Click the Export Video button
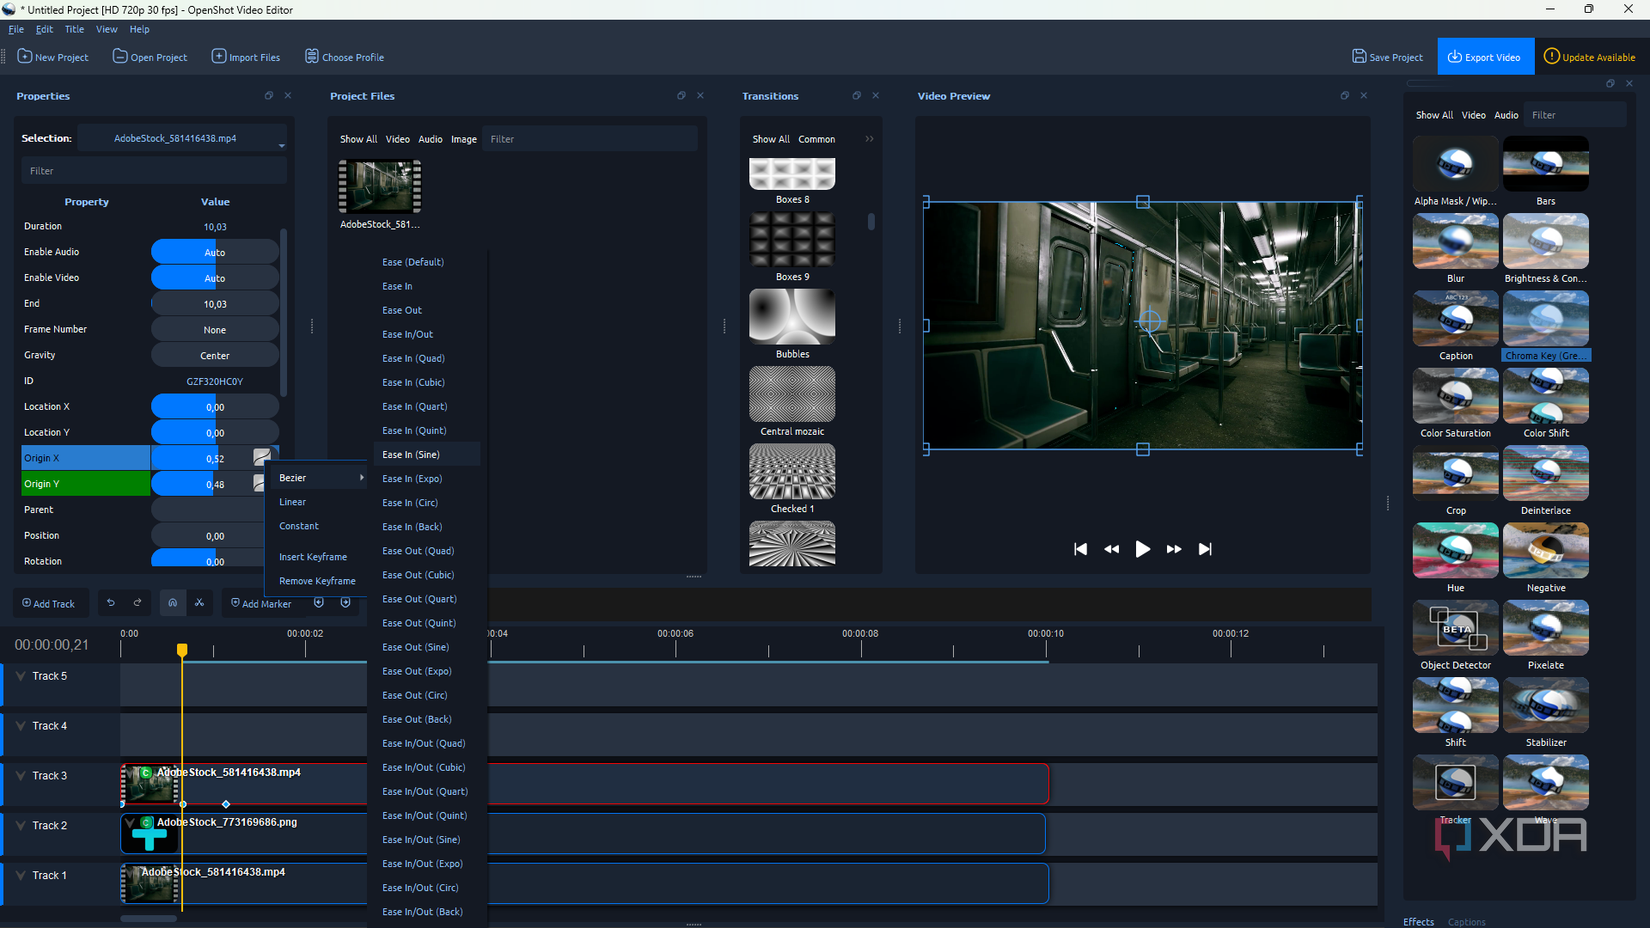The width and height of the screenshot is (1650, 928). click(1484, 57)
